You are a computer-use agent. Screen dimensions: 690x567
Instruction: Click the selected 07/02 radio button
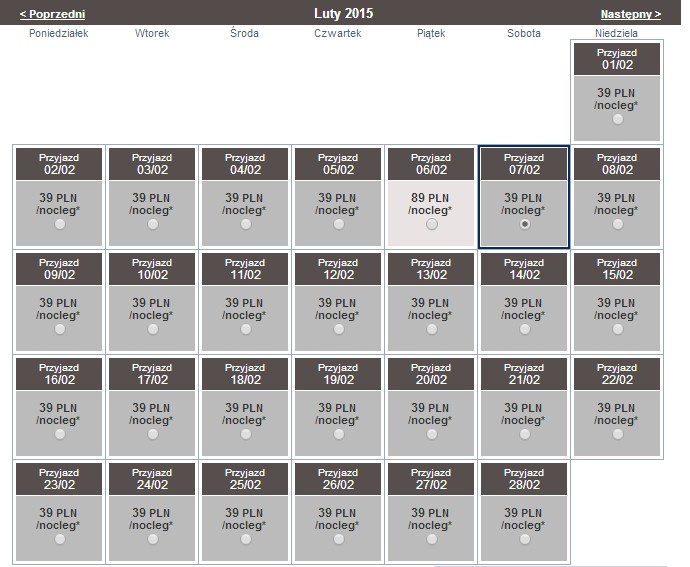525,224
